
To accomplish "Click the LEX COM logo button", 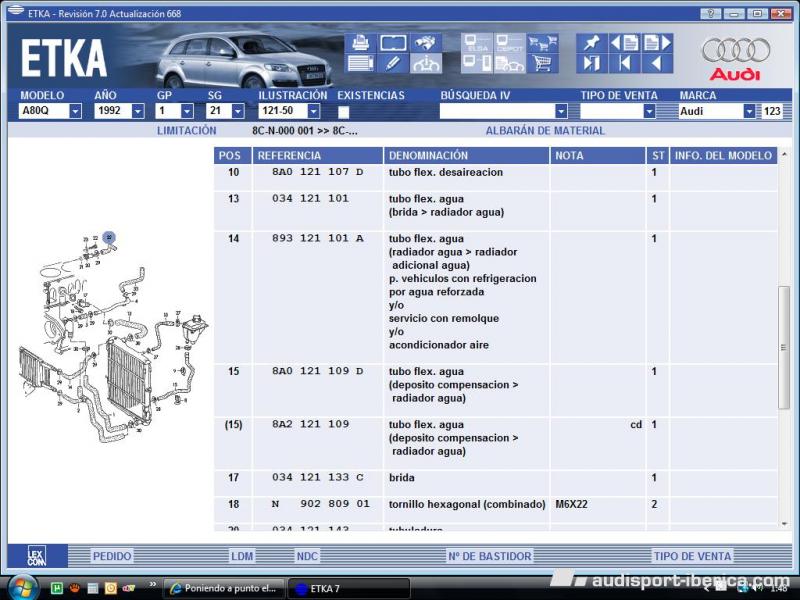I will click(36, 556).
